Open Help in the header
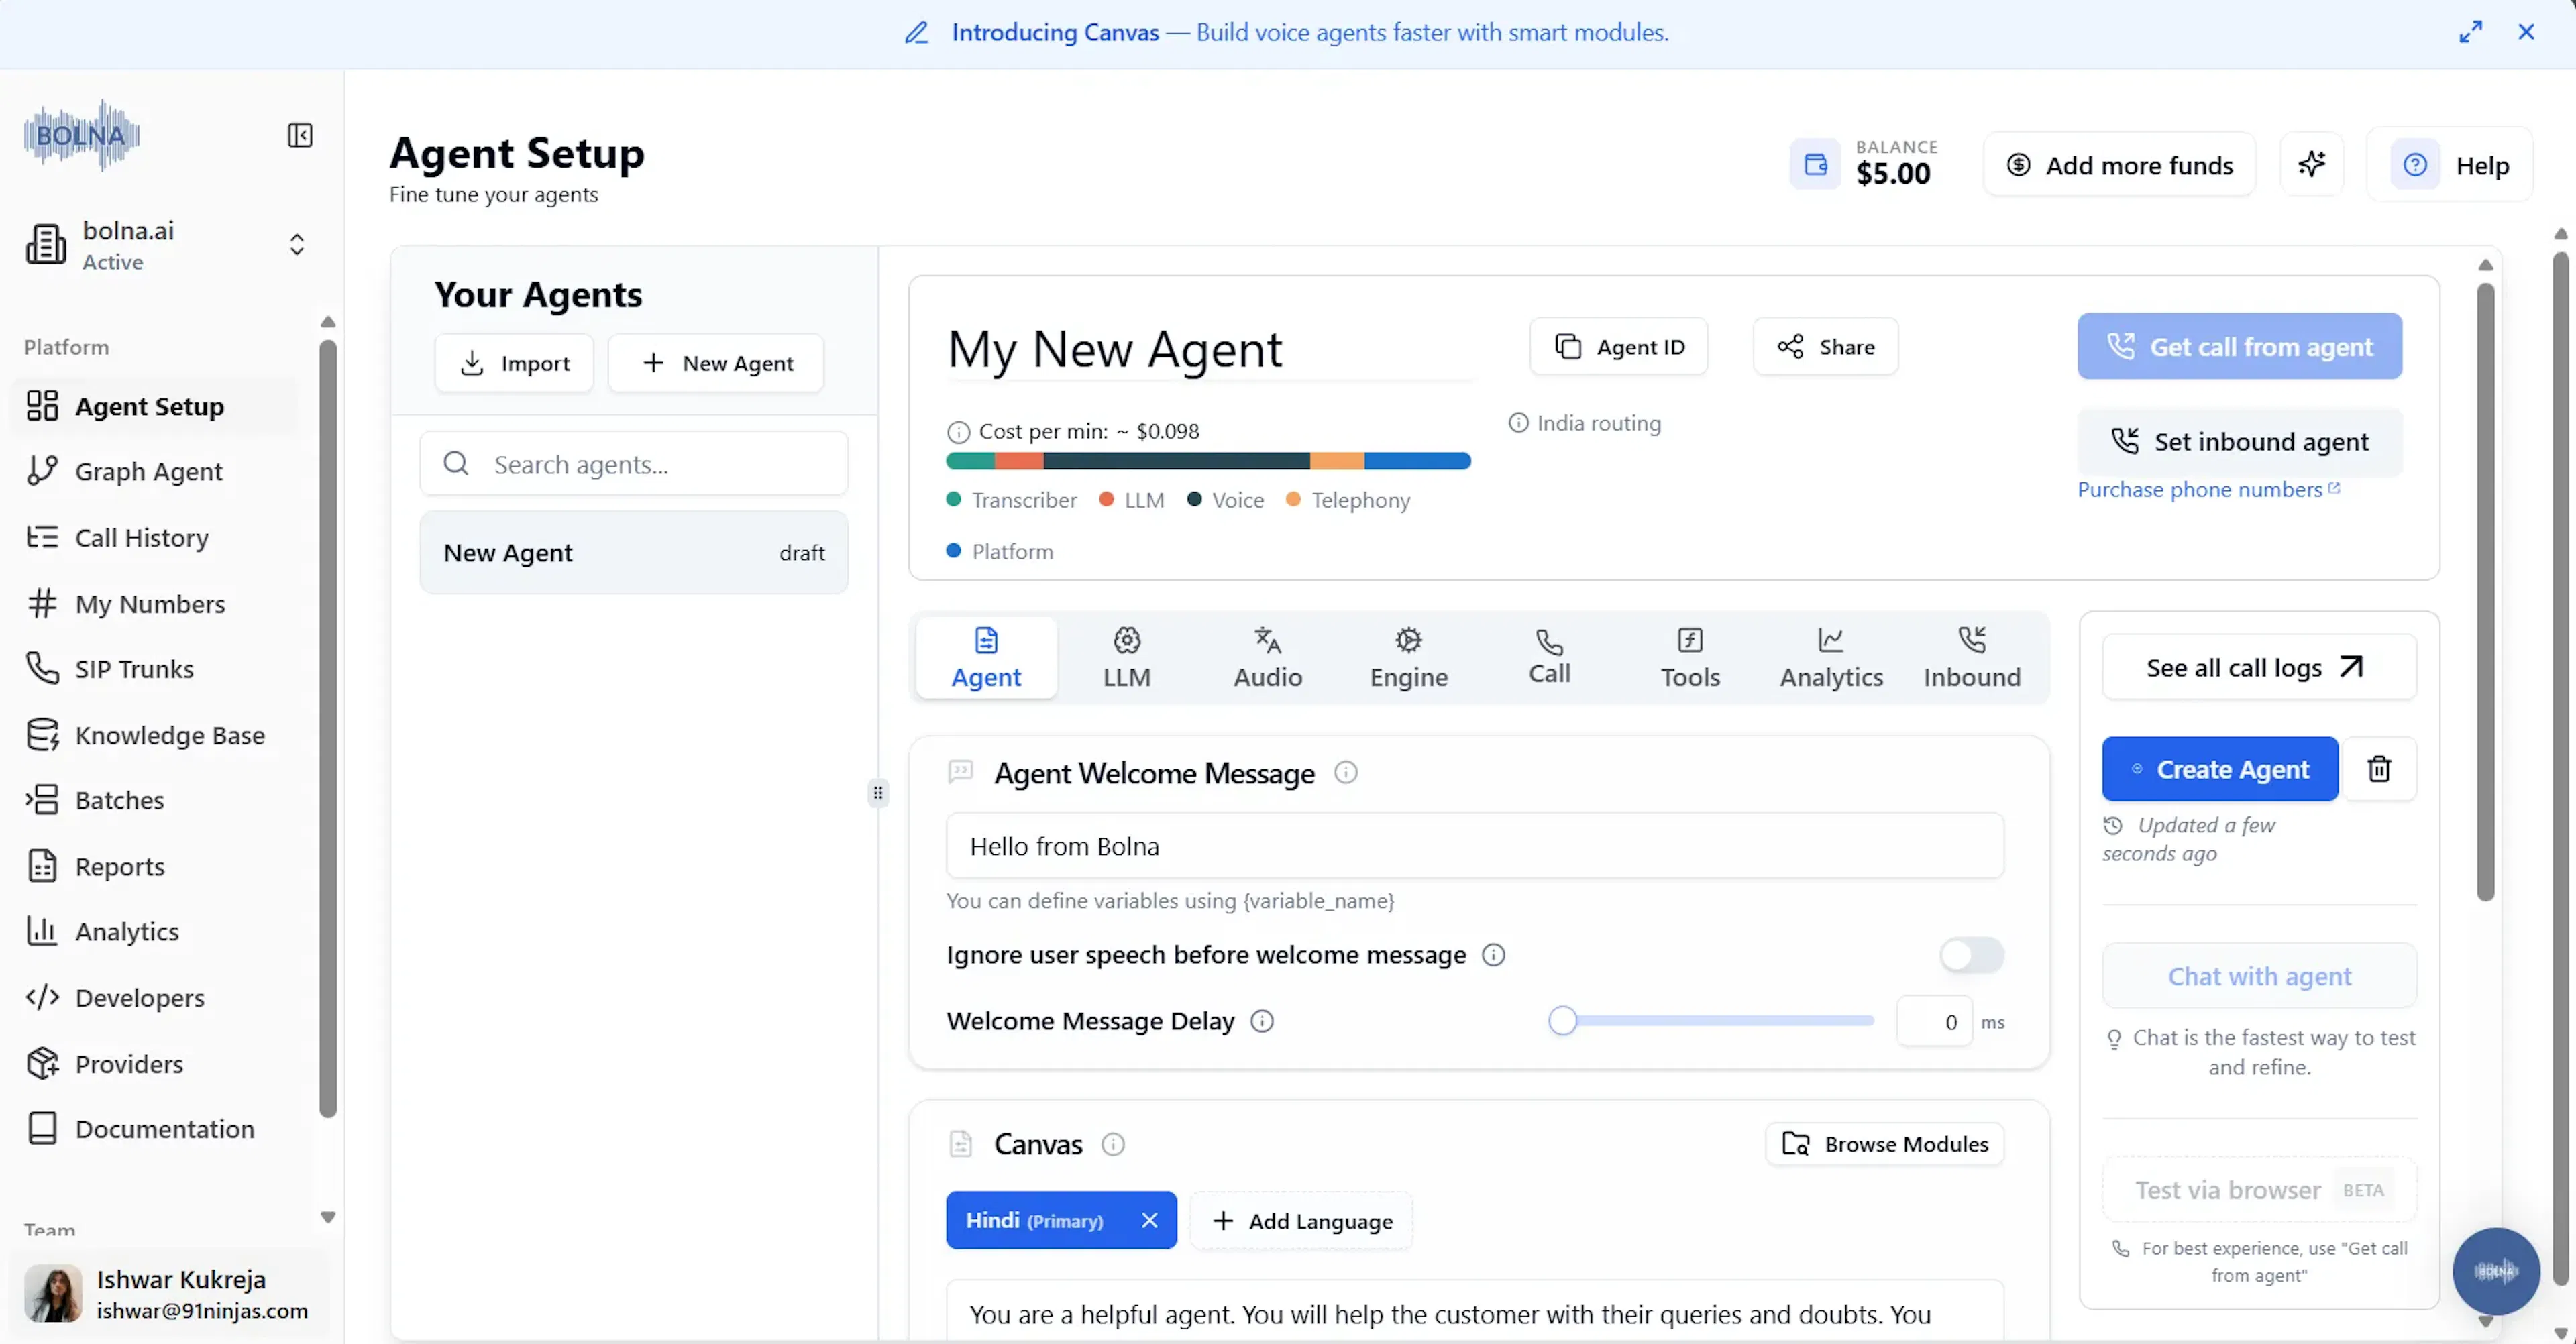 tap(2450, 165)
